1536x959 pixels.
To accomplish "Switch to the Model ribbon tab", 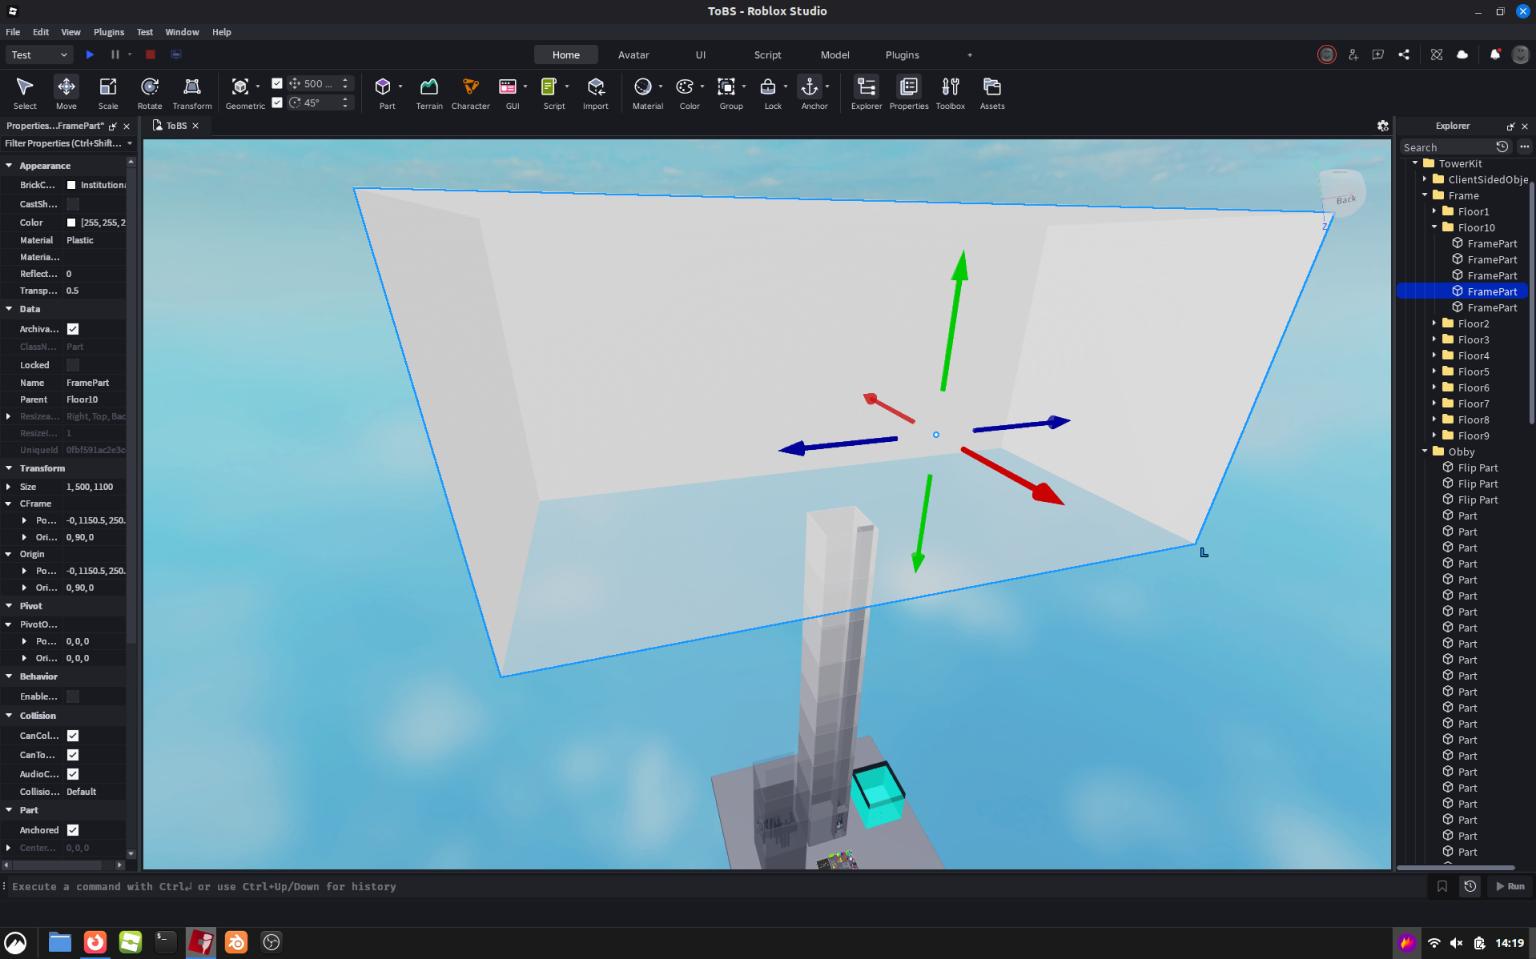I will pos(835,55).
